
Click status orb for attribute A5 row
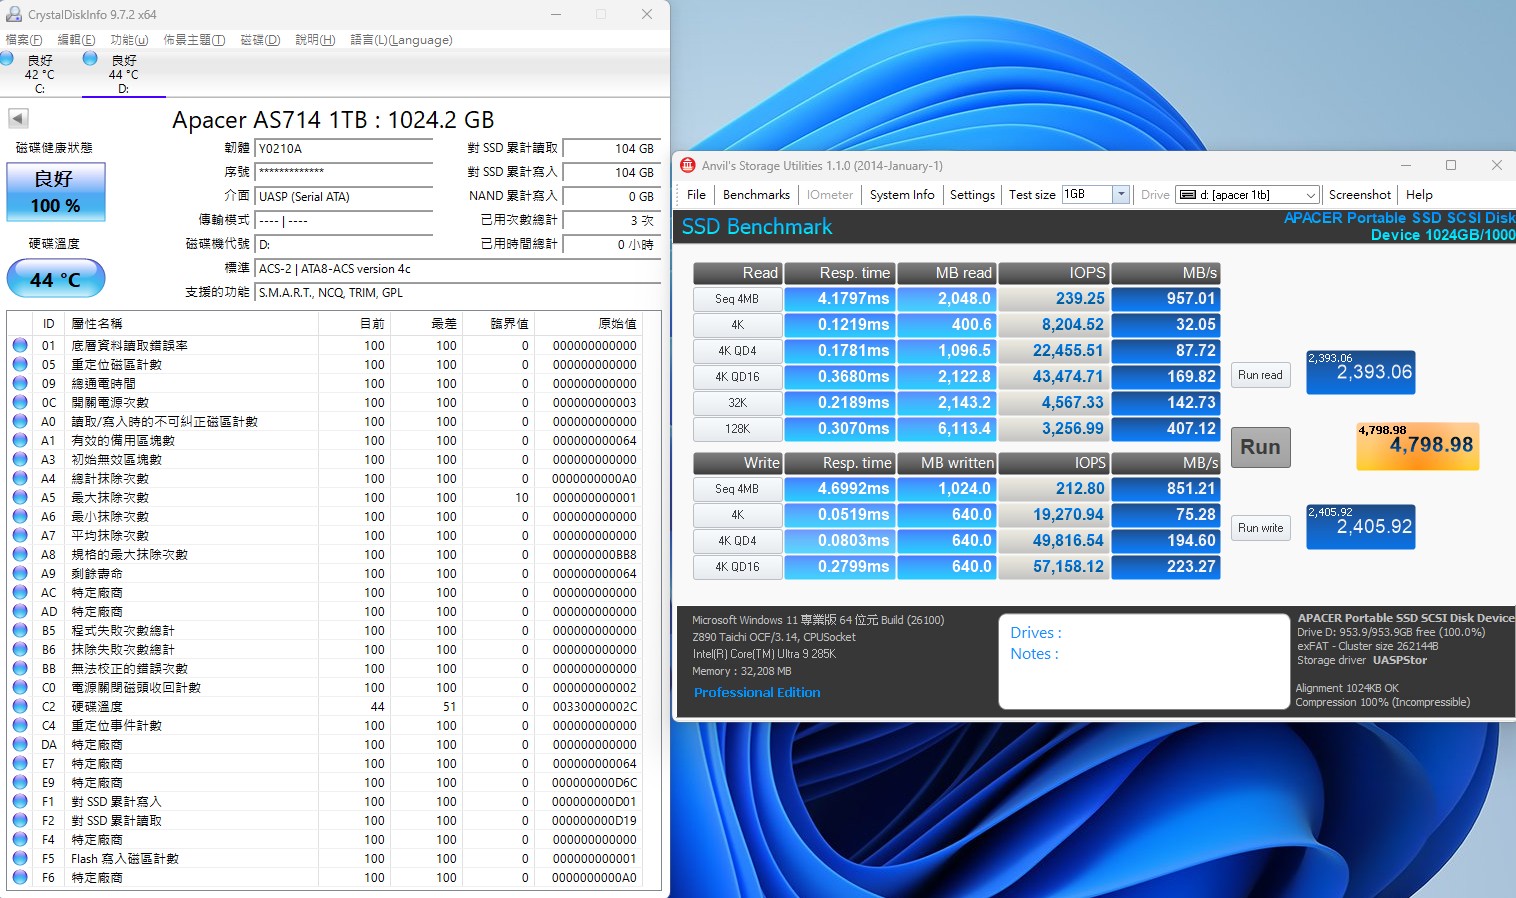20,497
